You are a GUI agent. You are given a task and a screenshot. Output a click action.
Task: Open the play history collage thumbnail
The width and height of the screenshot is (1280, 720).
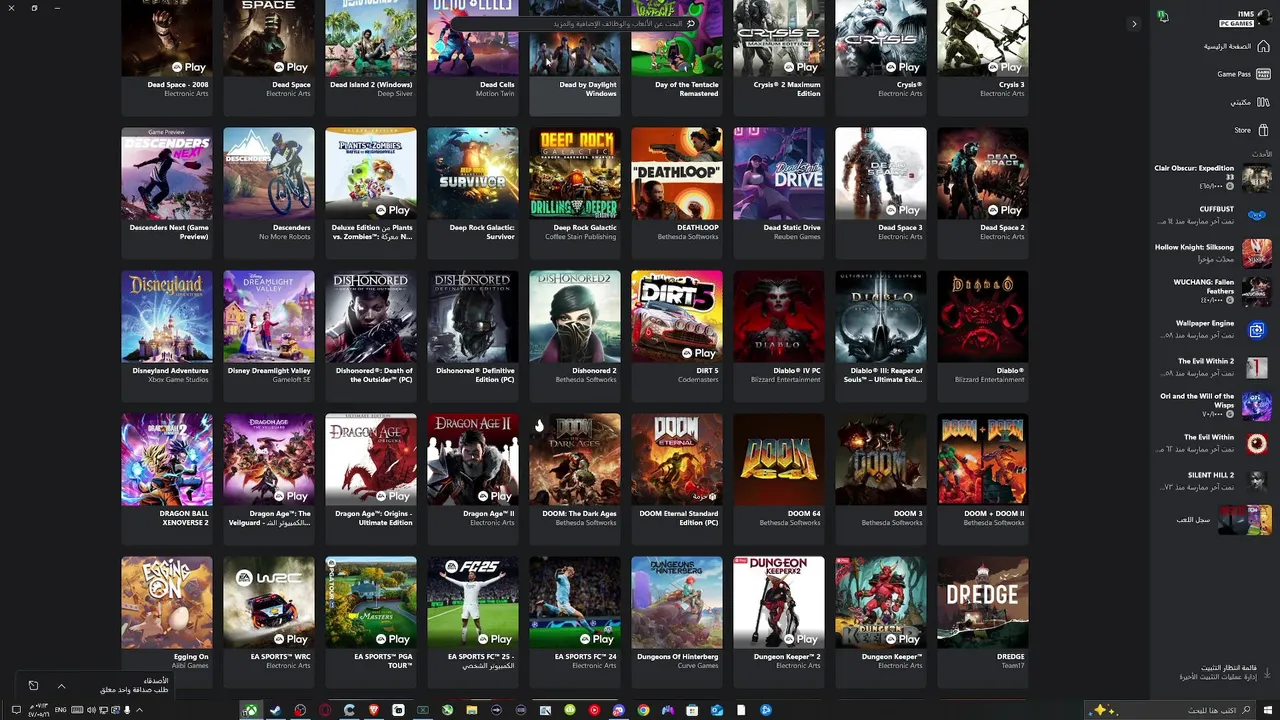pyautogui.click(x=1245, y=520)
